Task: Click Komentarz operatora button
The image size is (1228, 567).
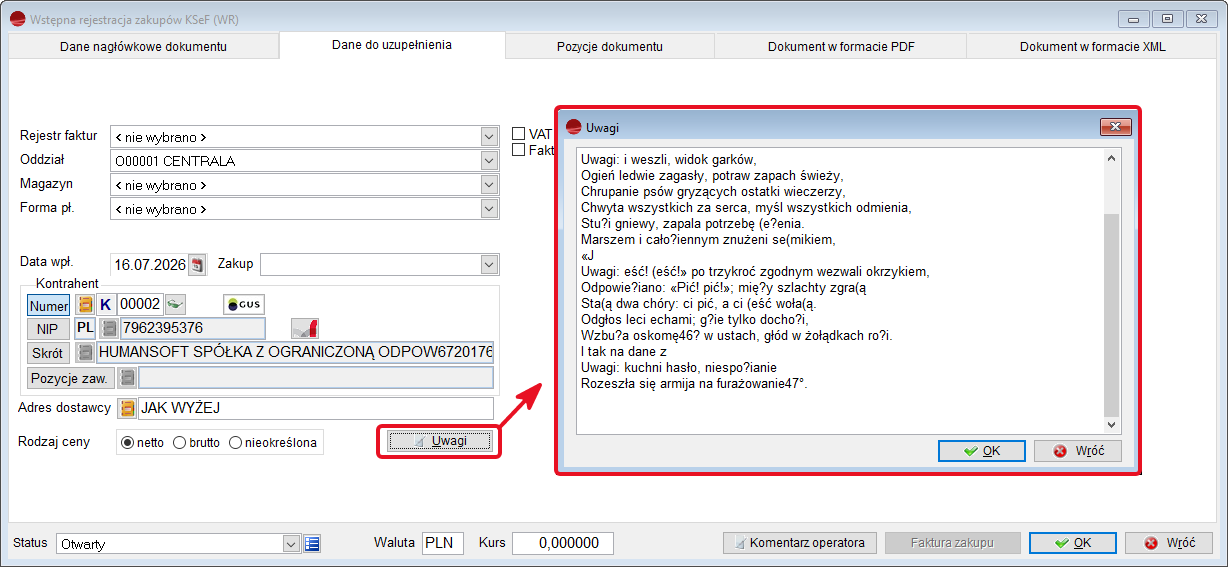Action: [800, 543]
